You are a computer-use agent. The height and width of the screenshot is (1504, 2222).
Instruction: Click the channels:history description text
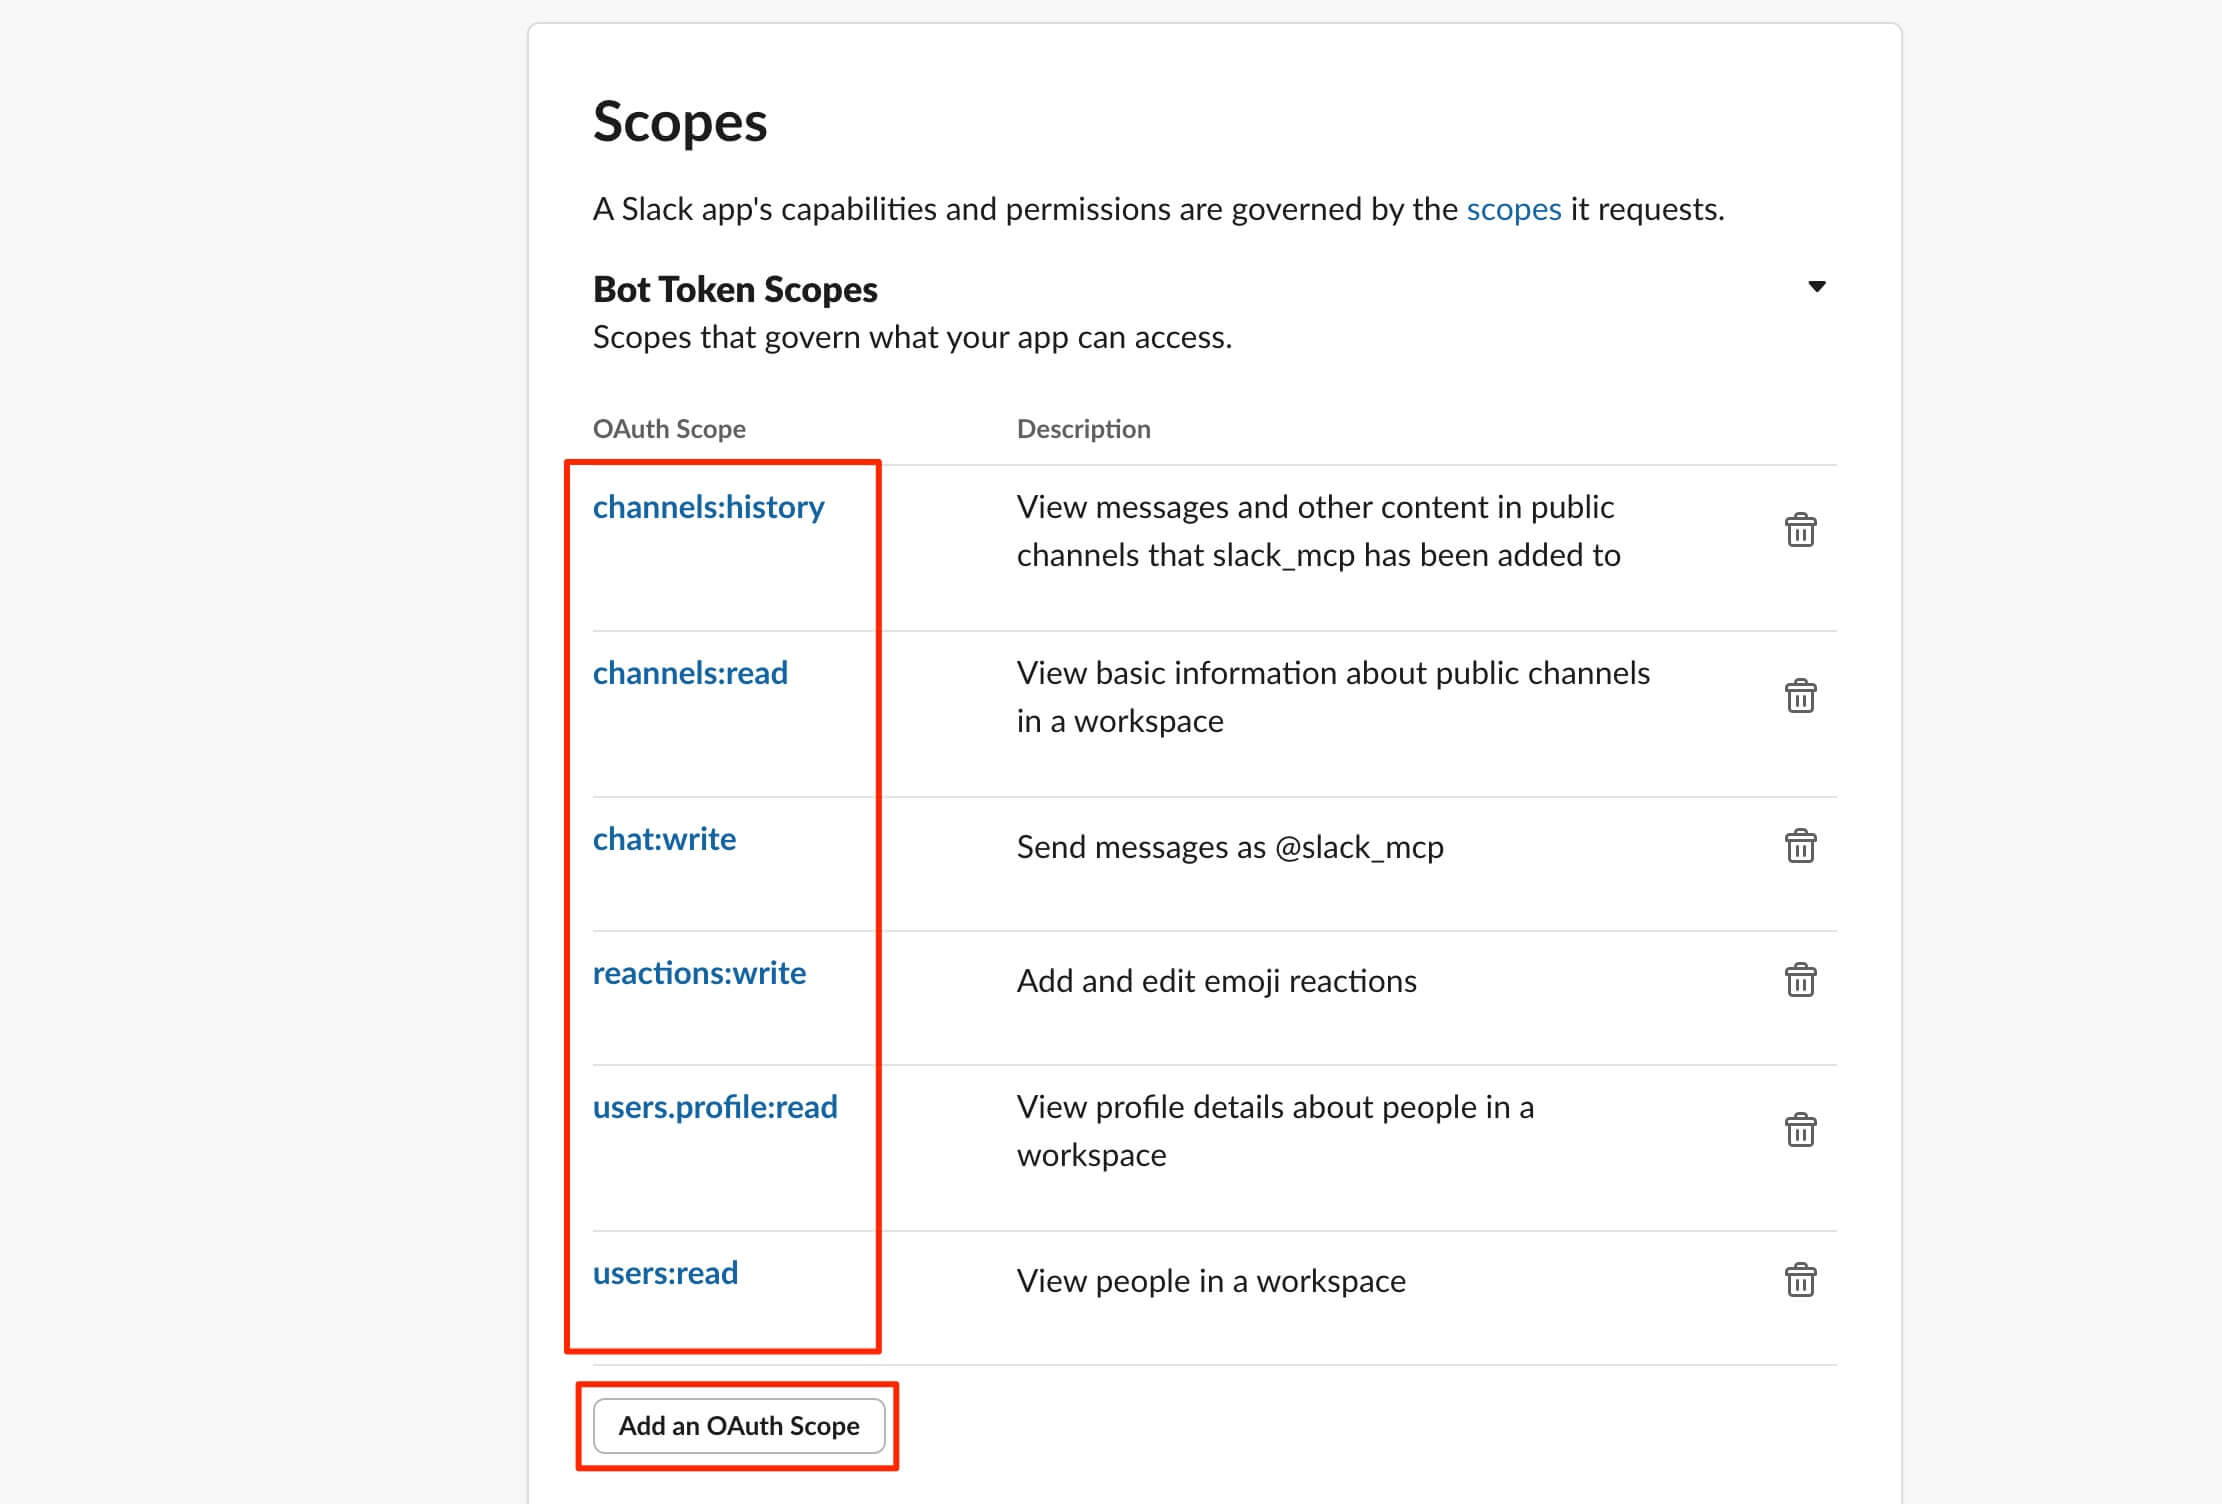coord(1318,531)
